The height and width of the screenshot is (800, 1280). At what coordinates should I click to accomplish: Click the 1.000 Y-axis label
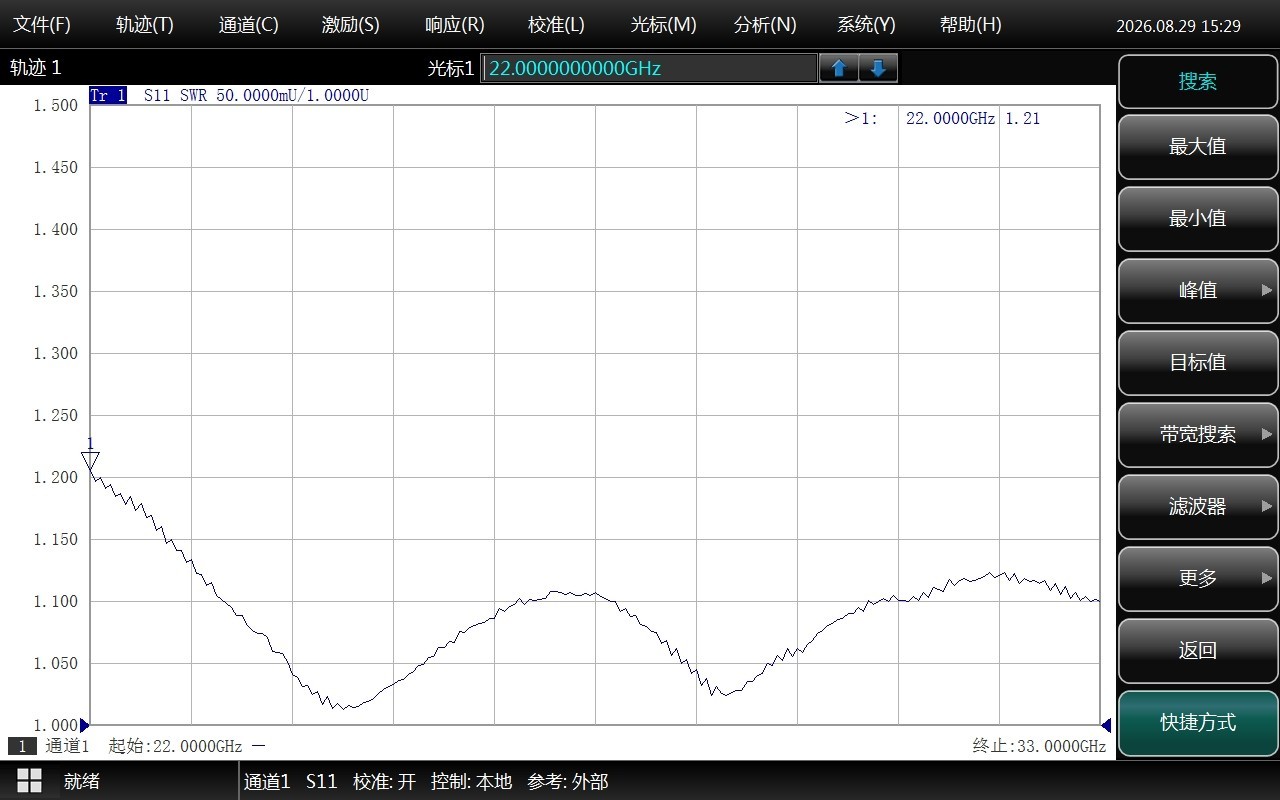click(x=56, y=725)
